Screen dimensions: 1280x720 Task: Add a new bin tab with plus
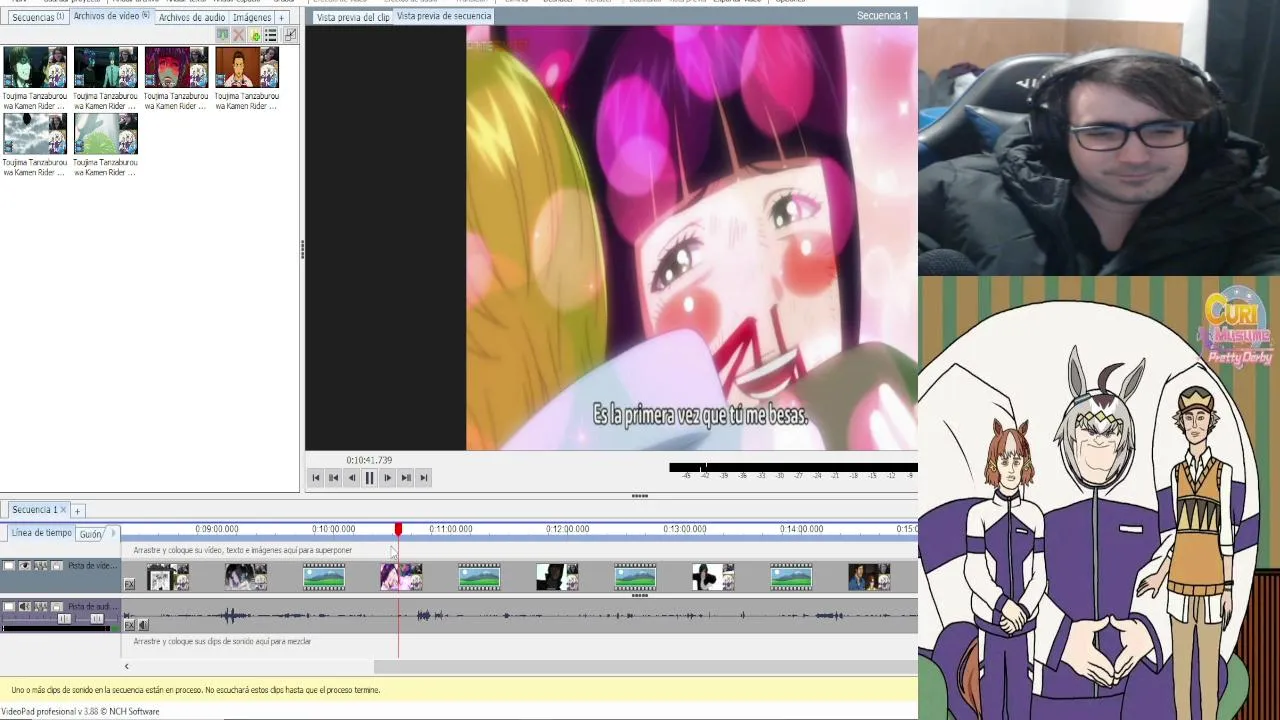(282, 17)
